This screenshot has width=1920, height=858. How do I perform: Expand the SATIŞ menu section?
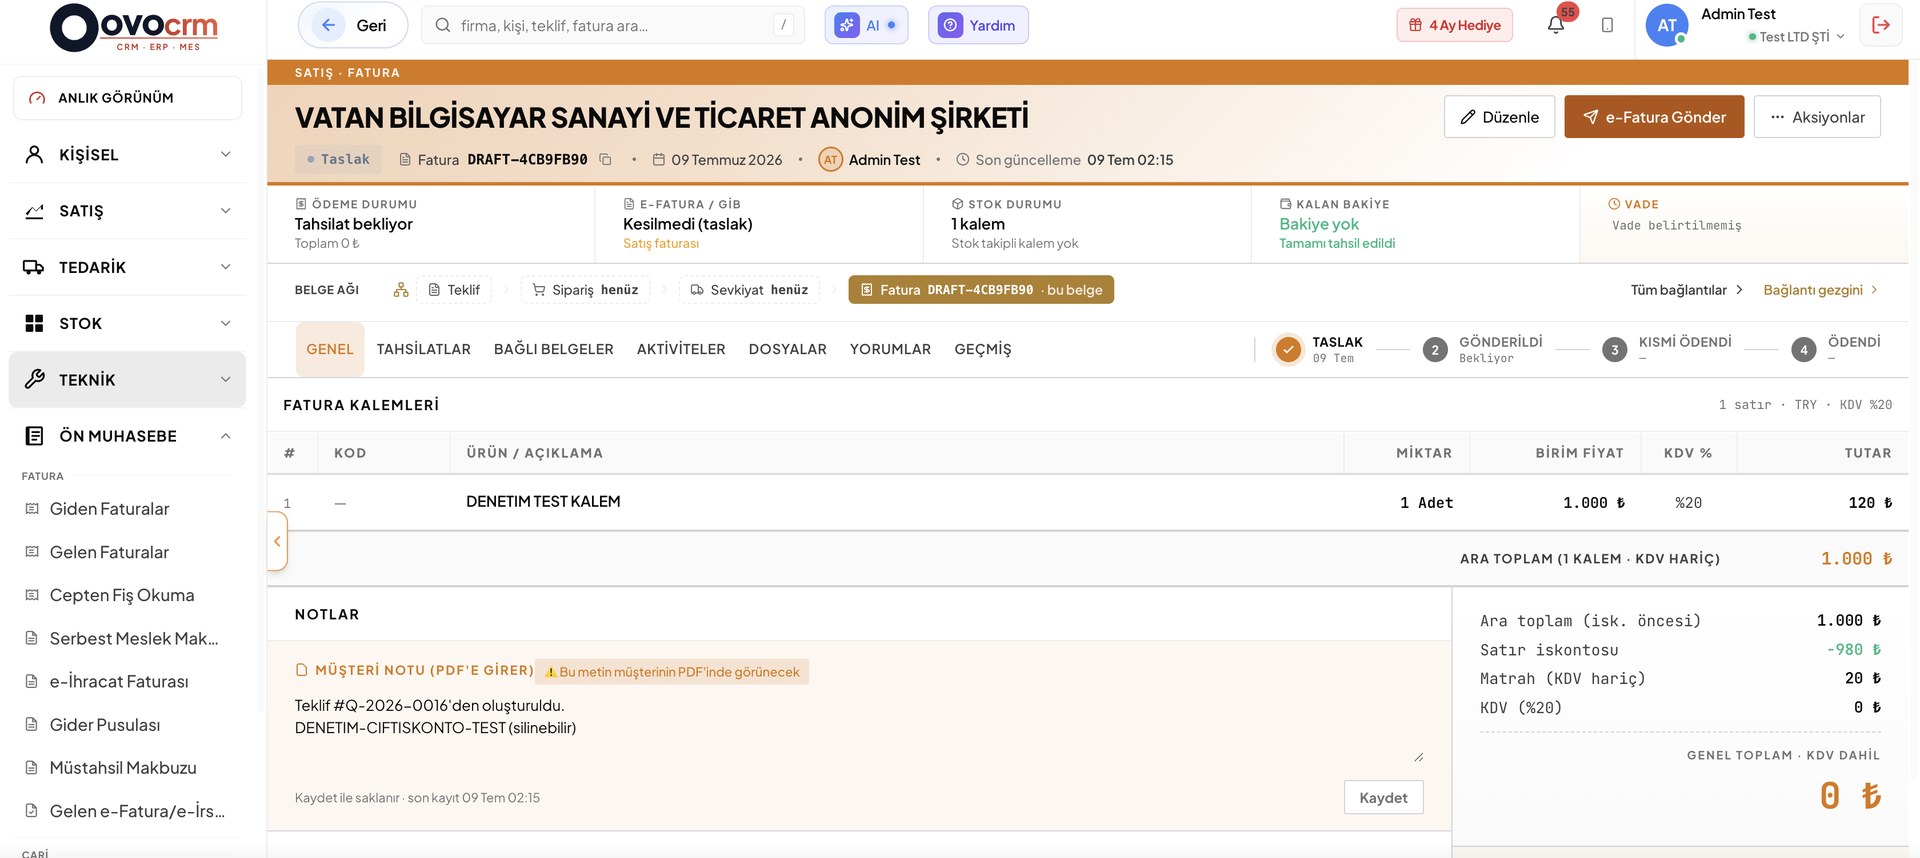(127, 211)
